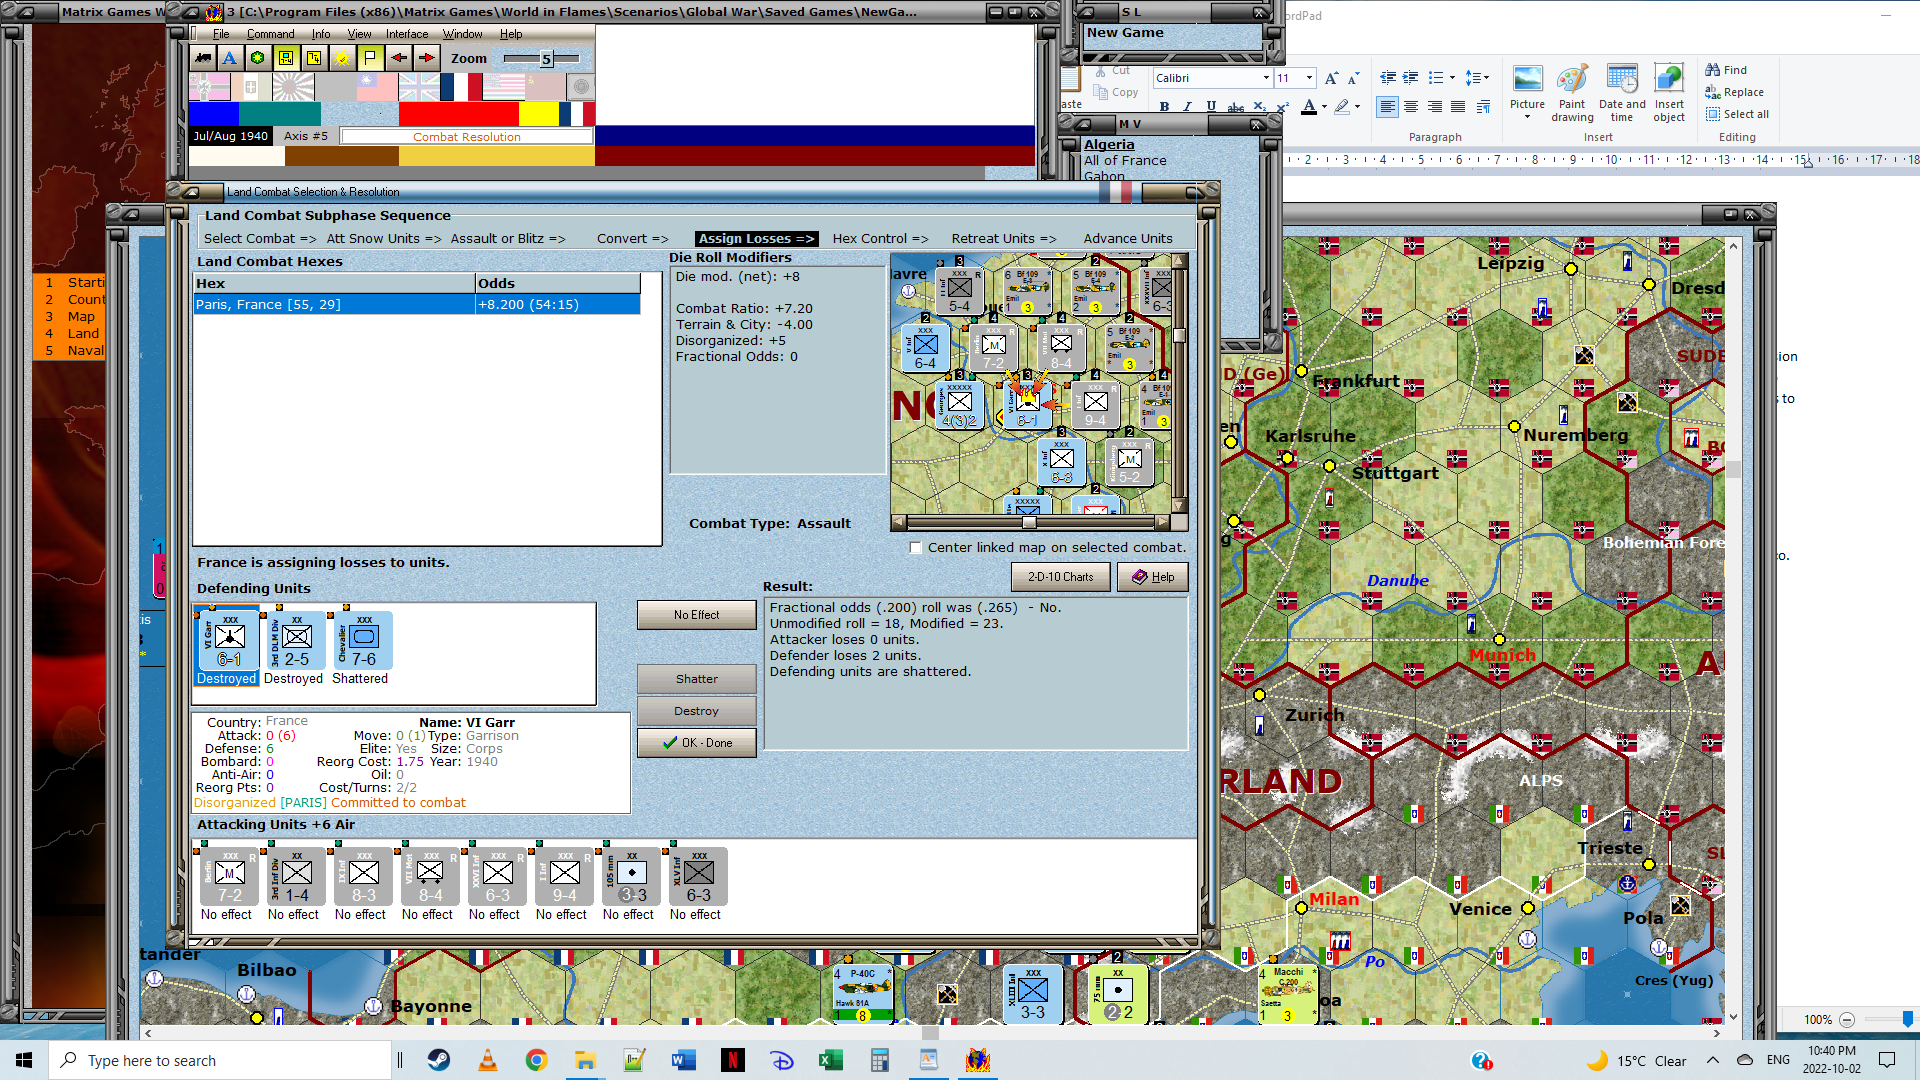Open Steam from the Windows taskbar
The width and height of the screenshot is (1920, 1080).
click(x=438, y=1060)
